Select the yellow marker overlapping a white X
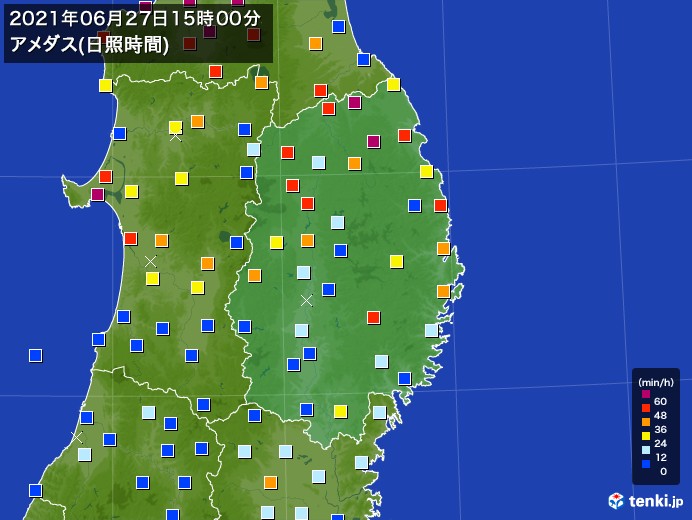The image size is (692, 520). coord(176,128)
